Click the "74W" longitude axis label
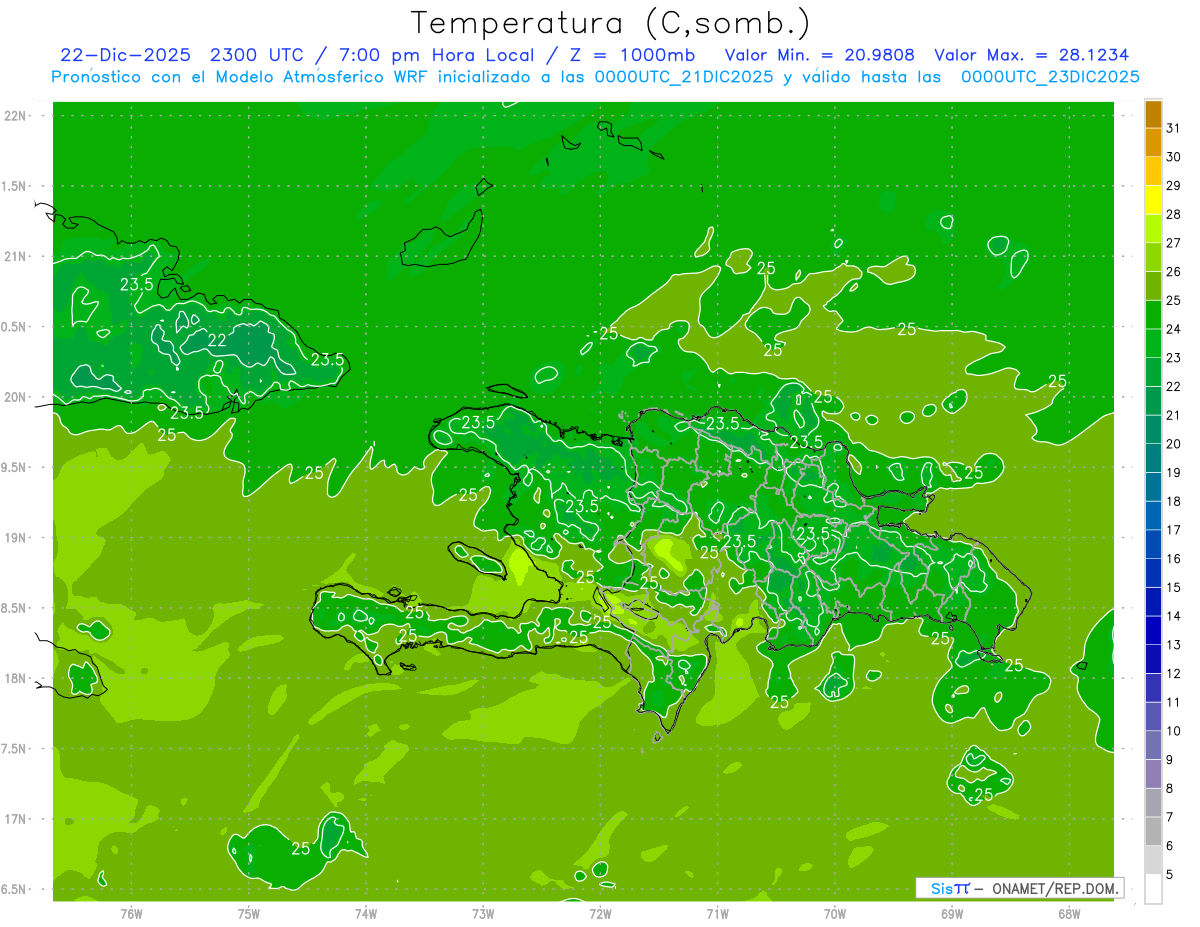 [x=366, y=913]
